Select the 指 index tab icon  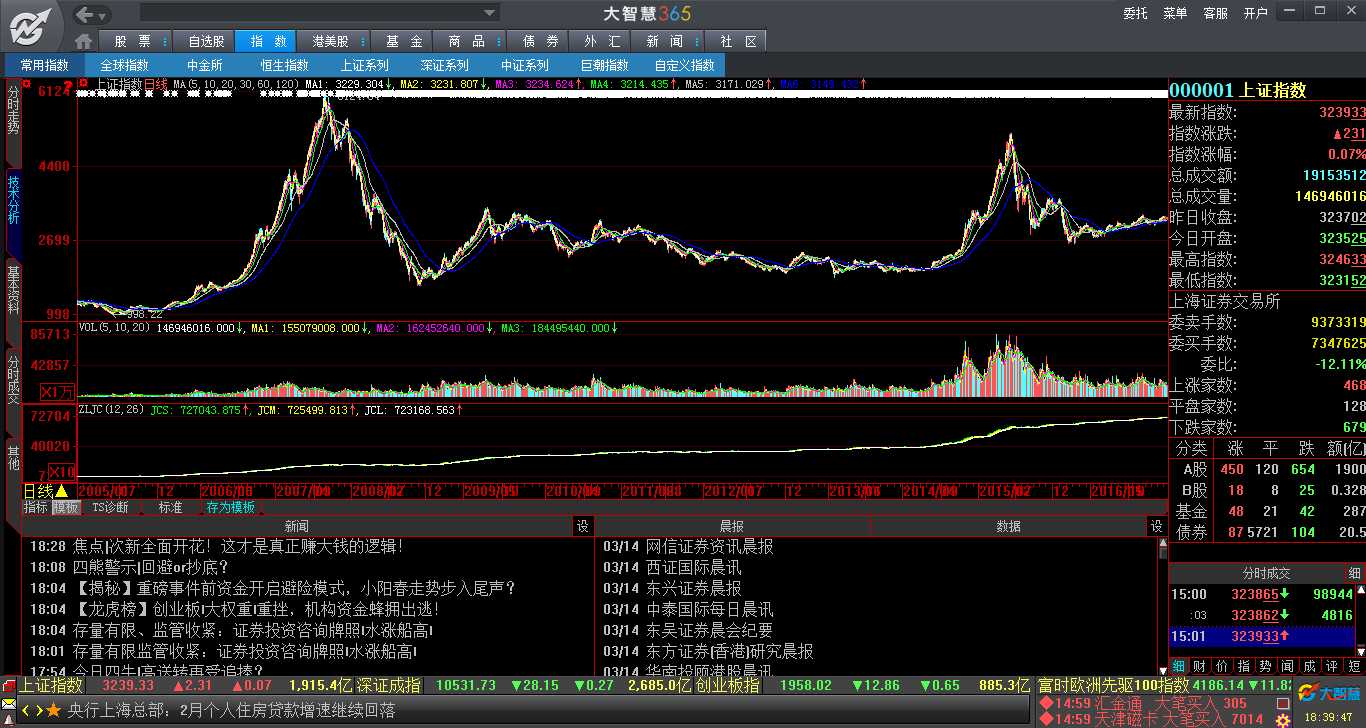click(1244, 666)
